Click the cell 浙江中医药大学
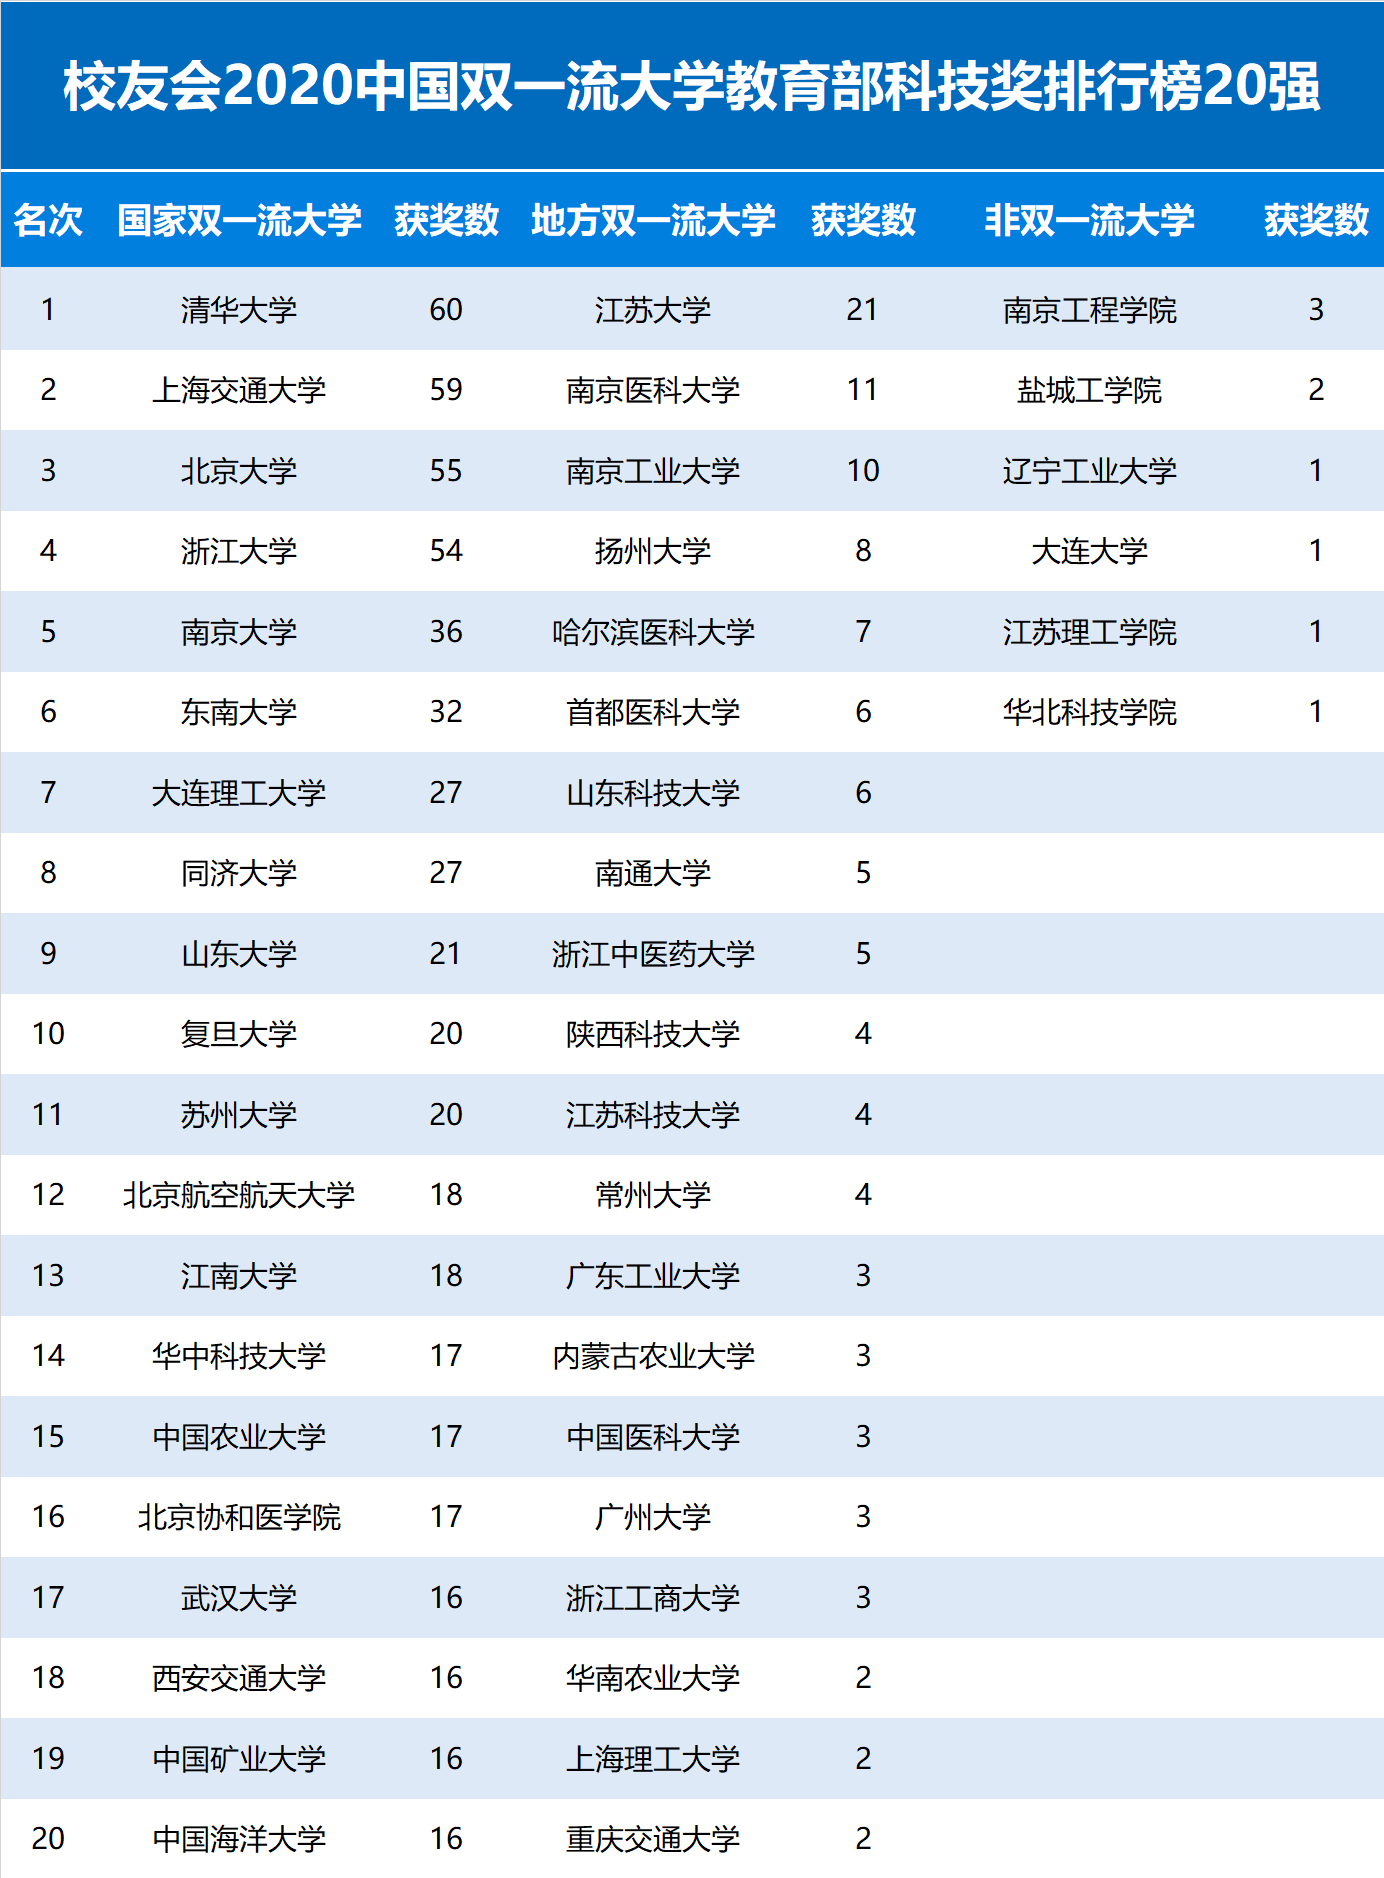The image size is (1384, 1878). [653, 954]
